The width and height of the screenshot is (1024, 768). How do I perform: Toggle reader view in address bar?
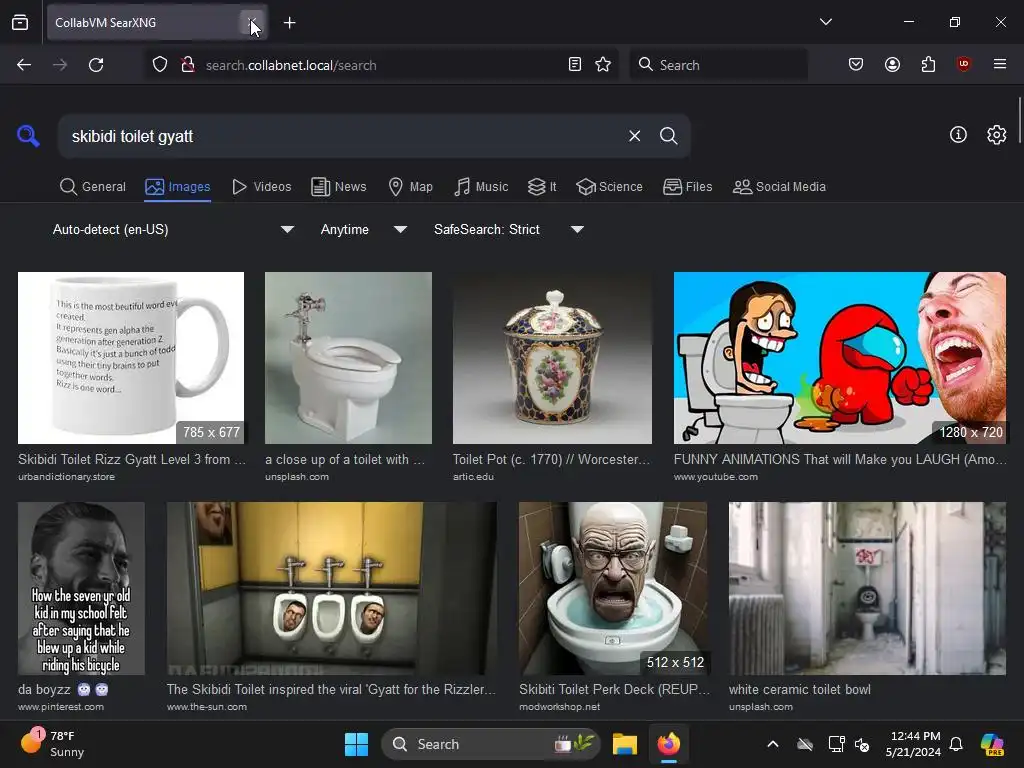click(x=575, y=65)
